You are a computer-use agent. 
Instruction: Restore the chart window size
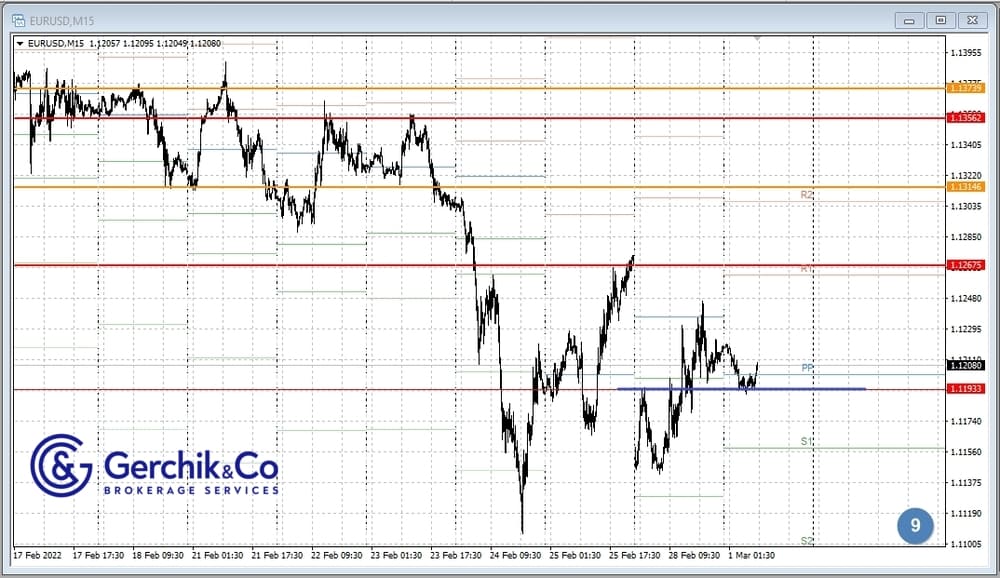940,20
